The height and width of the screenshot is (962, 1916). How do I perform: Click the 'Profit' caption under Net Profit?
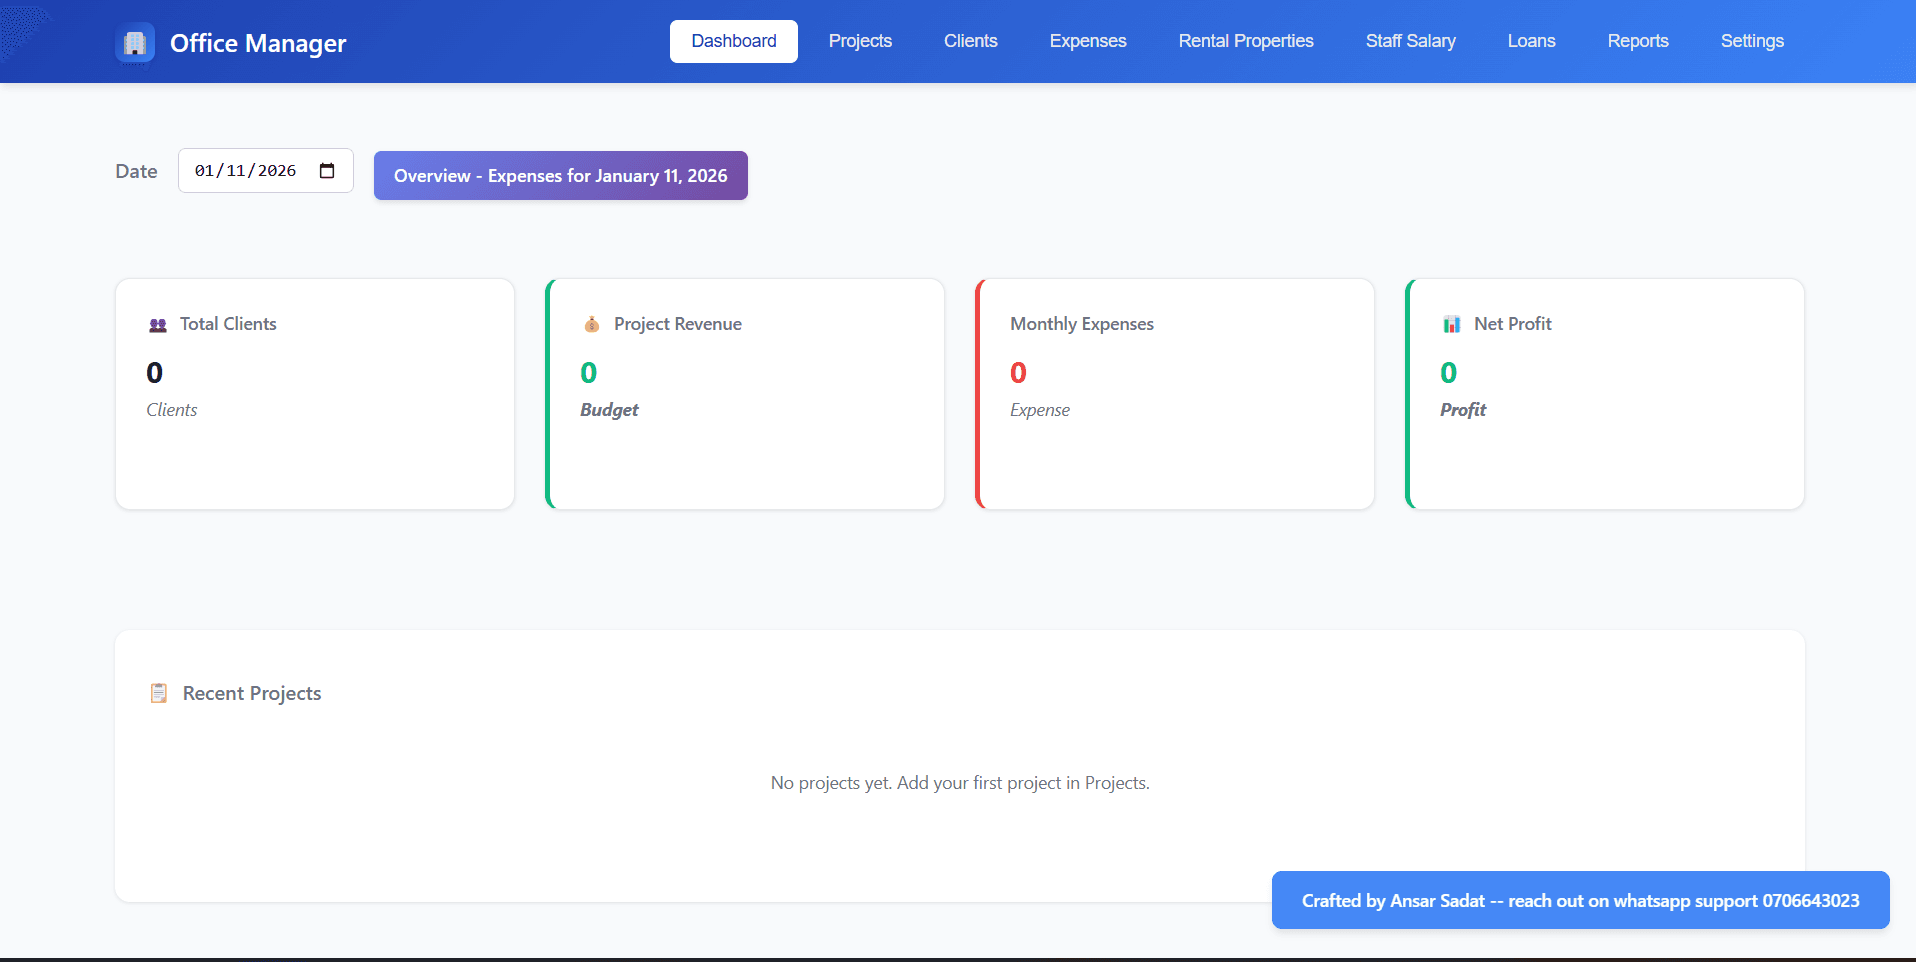pos(1463,410)
